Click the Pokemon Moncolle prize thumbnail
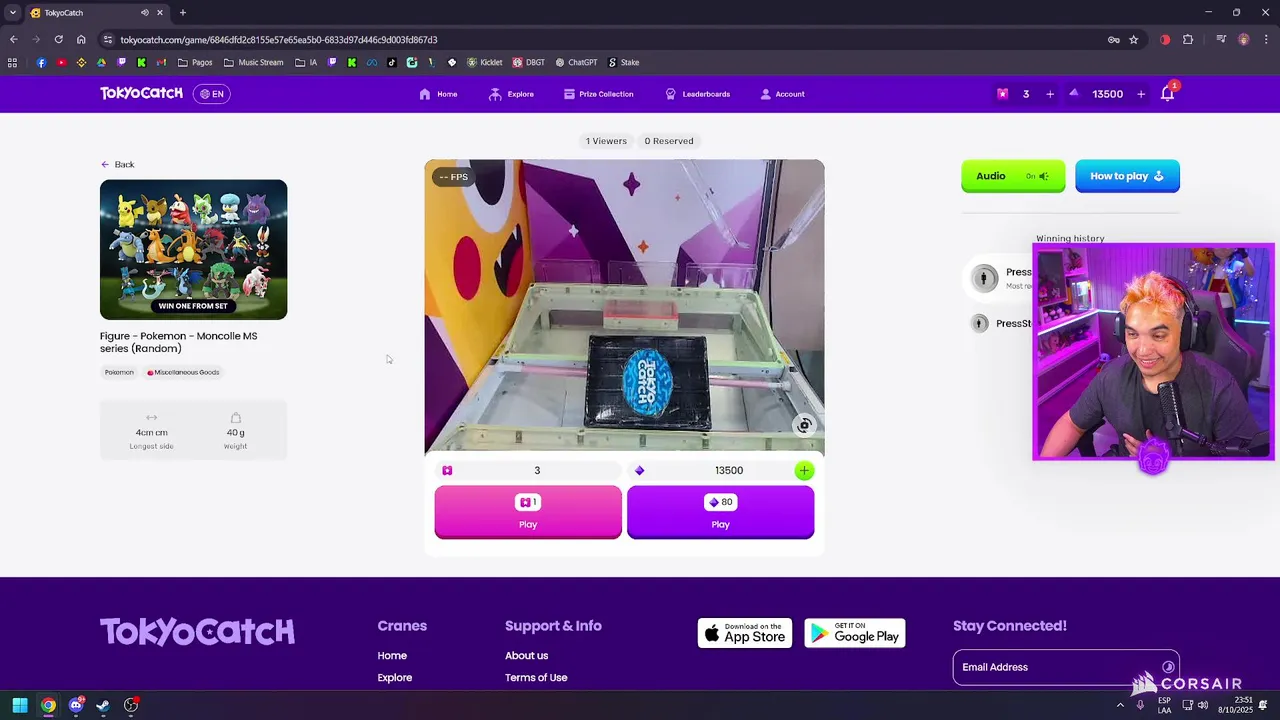Screen dimensions: 1280x720 tap(193, 250)
